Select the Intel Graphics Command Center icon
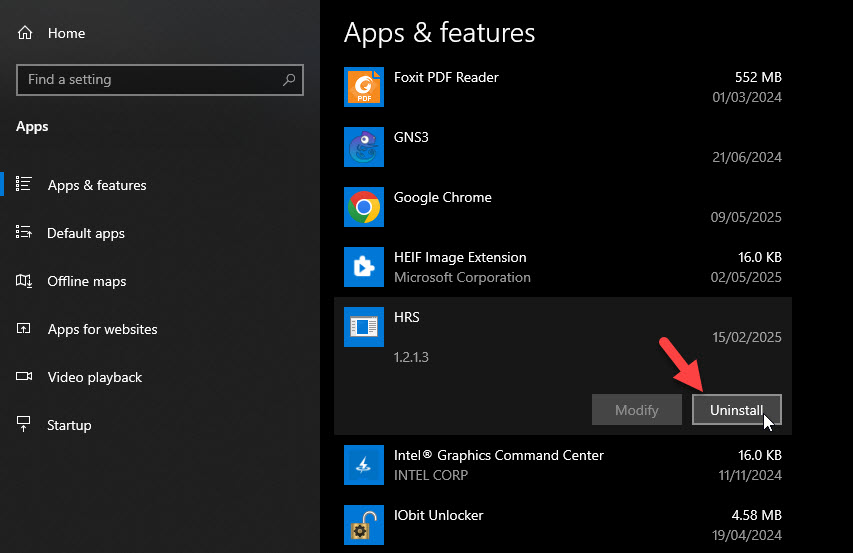This screenshot has height=553, width=853. pos(363,465)
